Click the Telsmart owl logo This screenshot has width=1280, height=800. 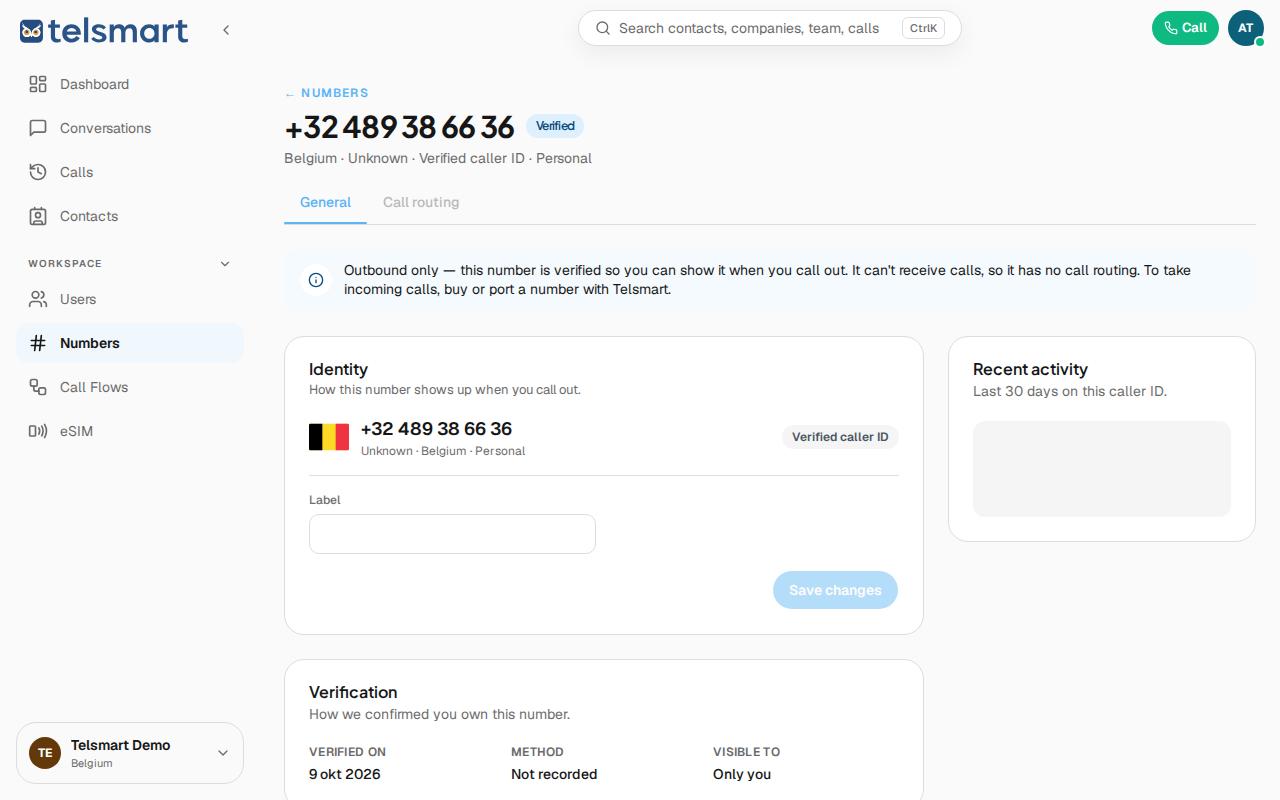click(x=103, y=30)
